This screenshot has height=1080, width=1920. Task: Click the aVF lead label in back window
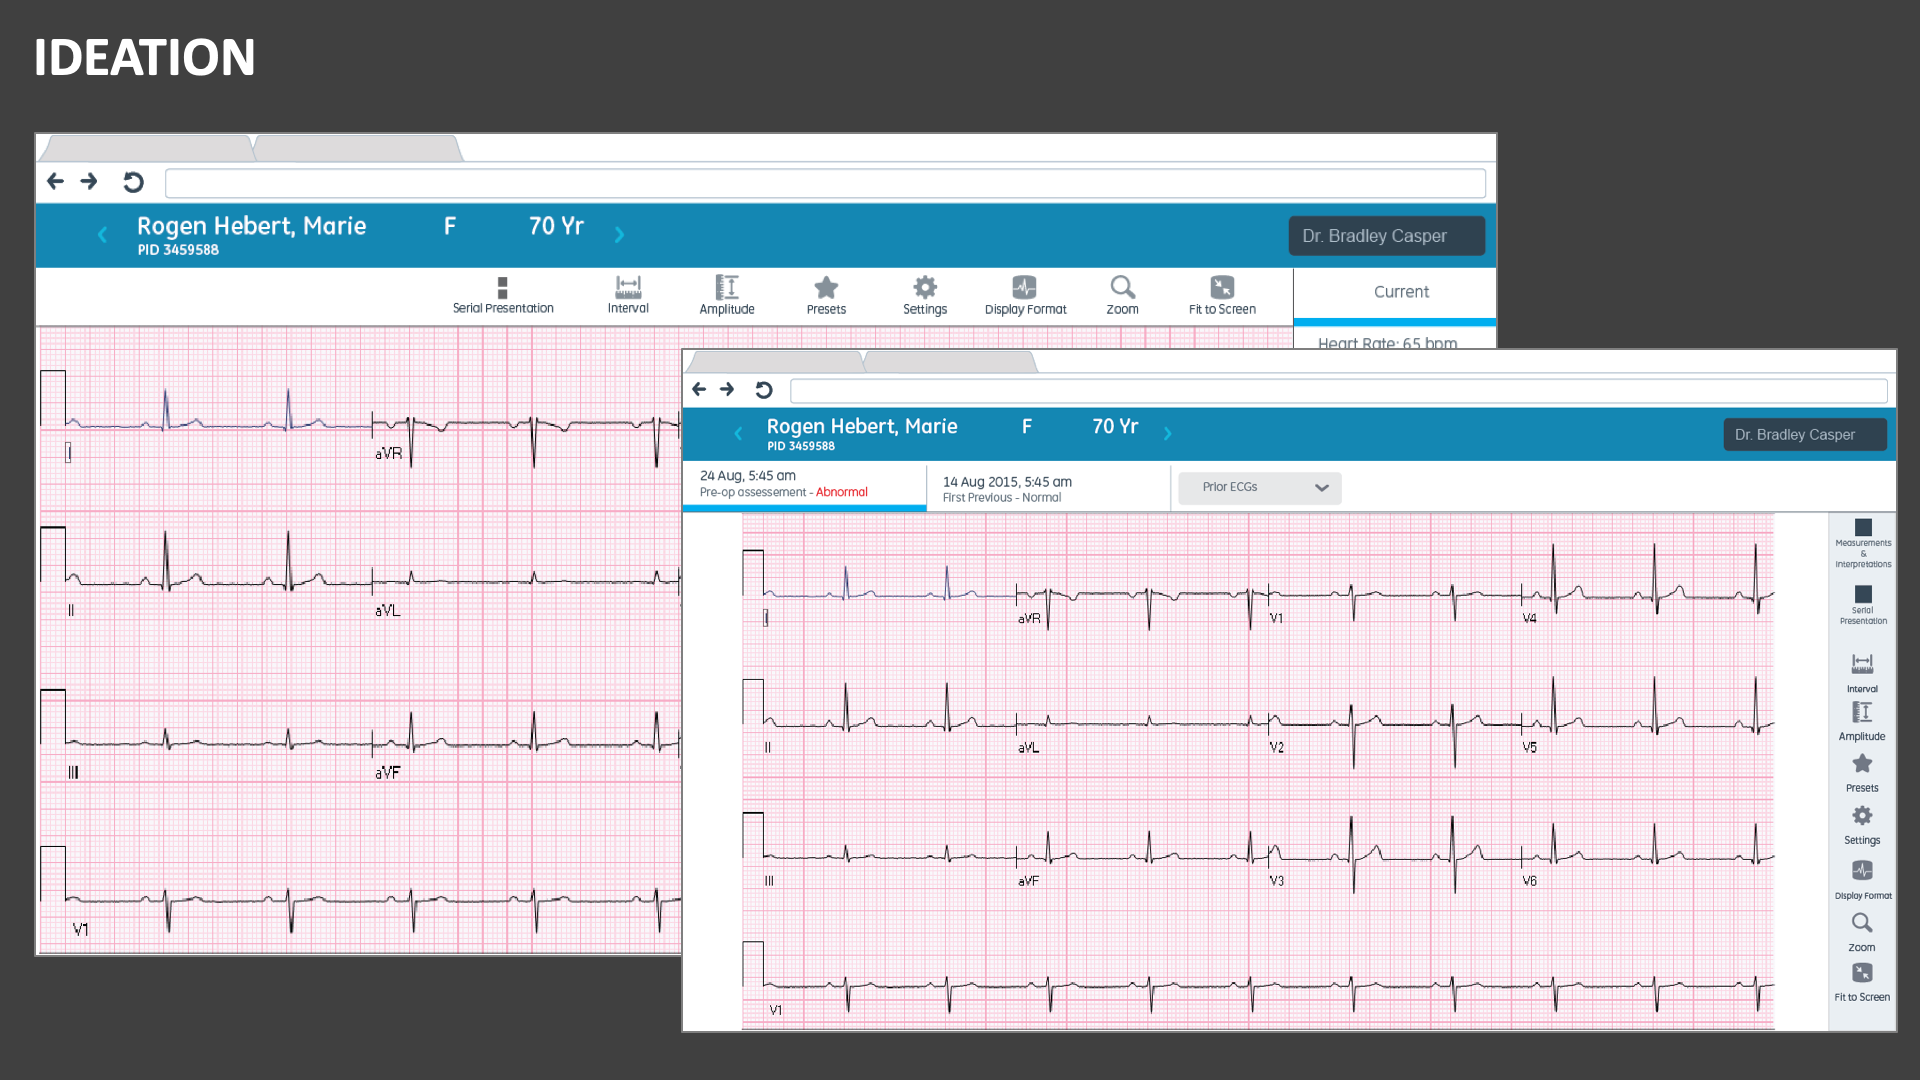pos(388,773)
